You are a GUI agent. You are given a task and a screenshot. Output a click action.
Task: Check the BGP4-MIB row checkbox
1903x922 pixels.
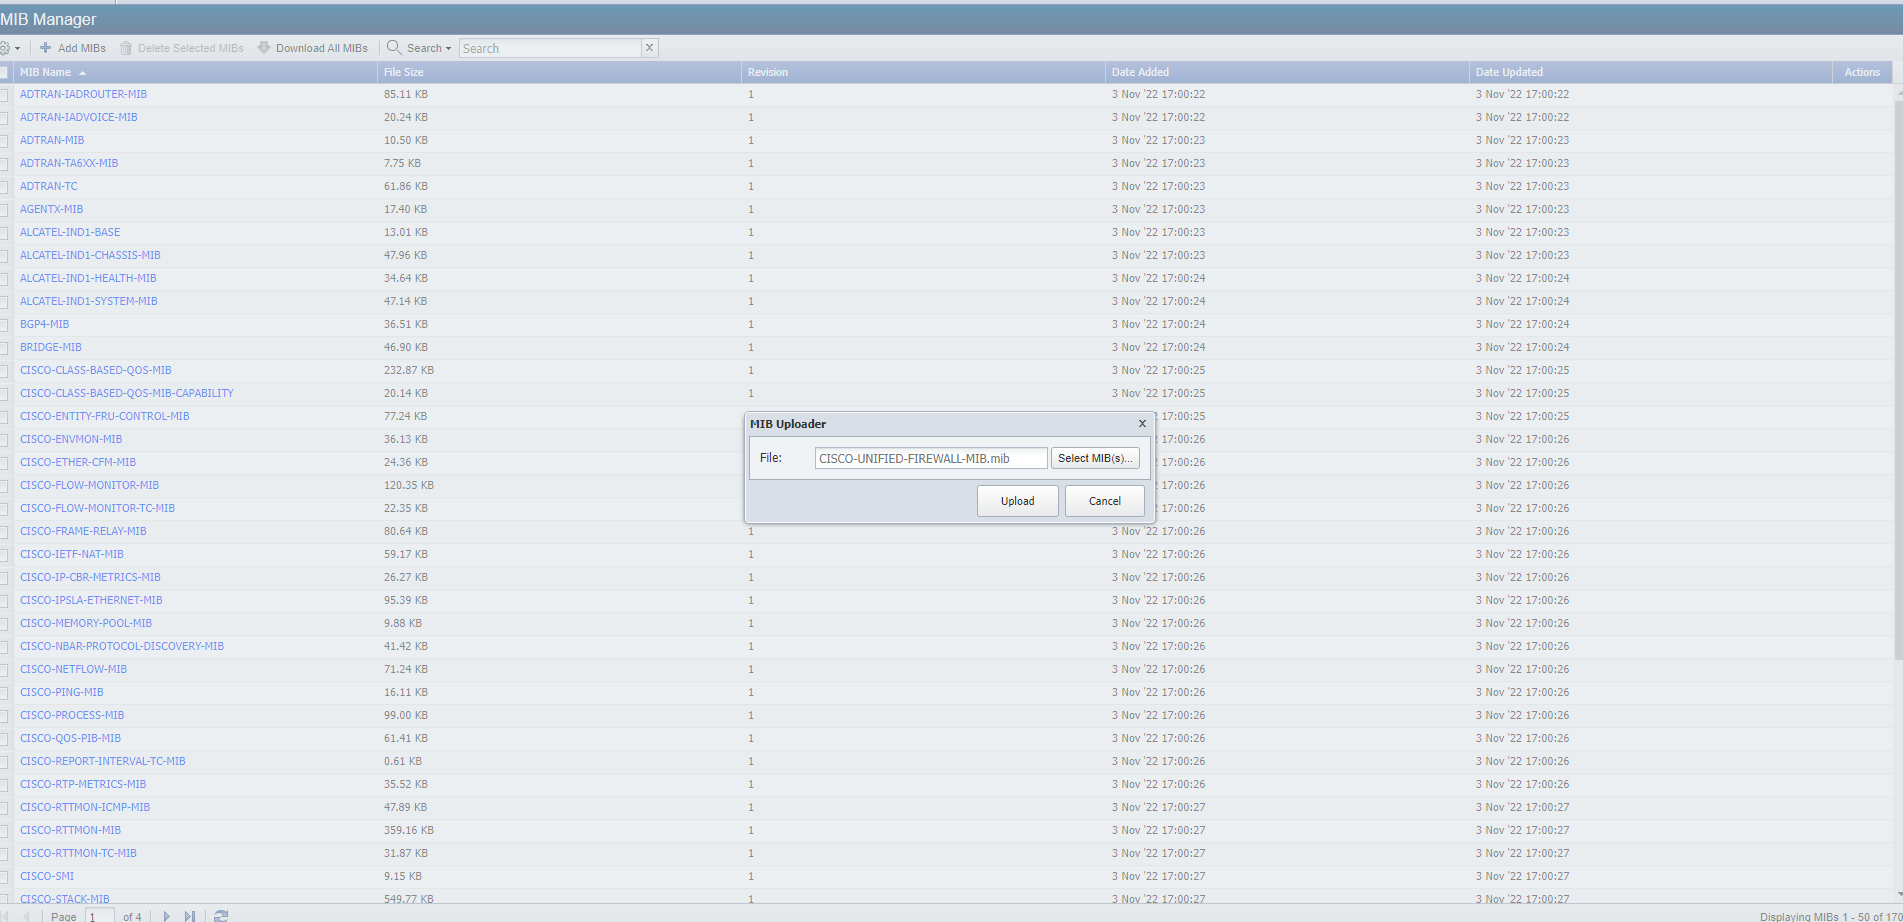tap(4, 325)
